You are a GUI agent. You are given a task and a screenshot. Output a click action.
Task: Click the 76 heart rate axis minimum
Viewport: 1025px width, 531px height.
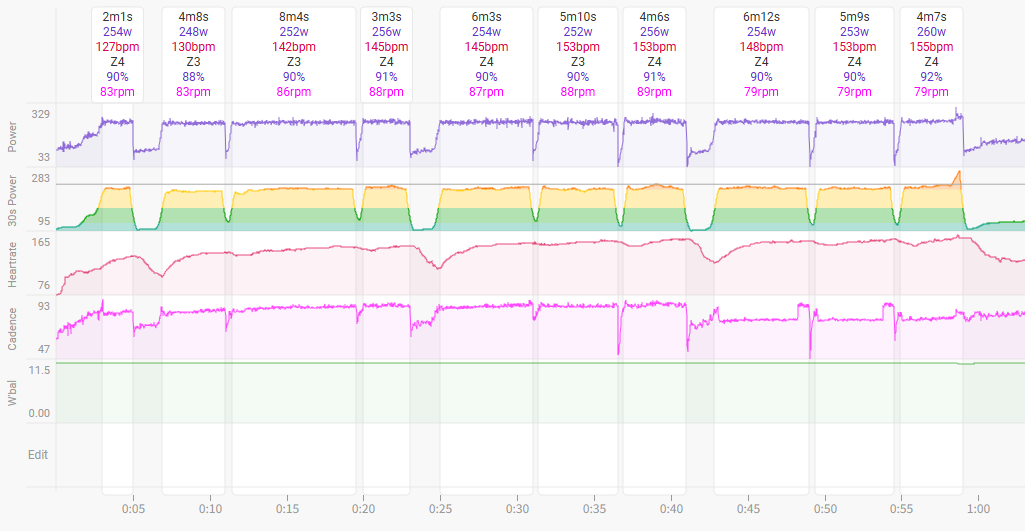tap(44, 285)
